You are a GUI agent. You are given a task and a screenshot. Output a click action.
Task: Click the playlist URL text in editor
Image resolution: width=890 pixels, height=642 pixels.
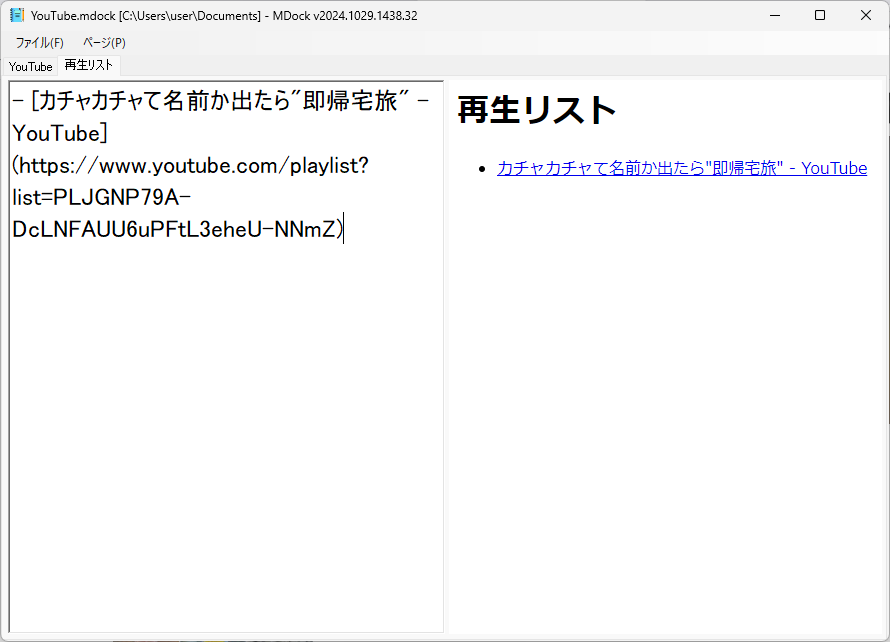(x=191, y=198)
